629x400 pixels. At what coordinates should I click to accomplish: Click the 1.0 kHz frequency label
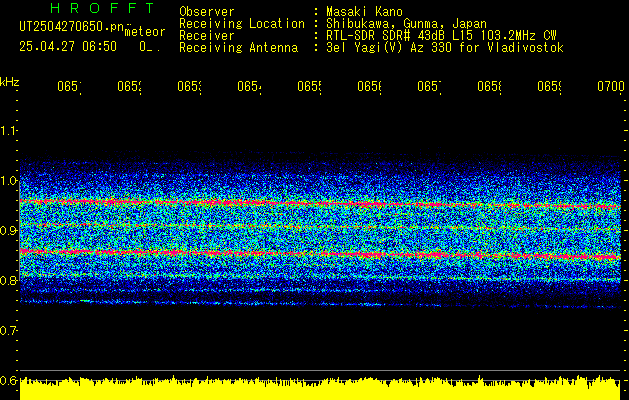8,180
